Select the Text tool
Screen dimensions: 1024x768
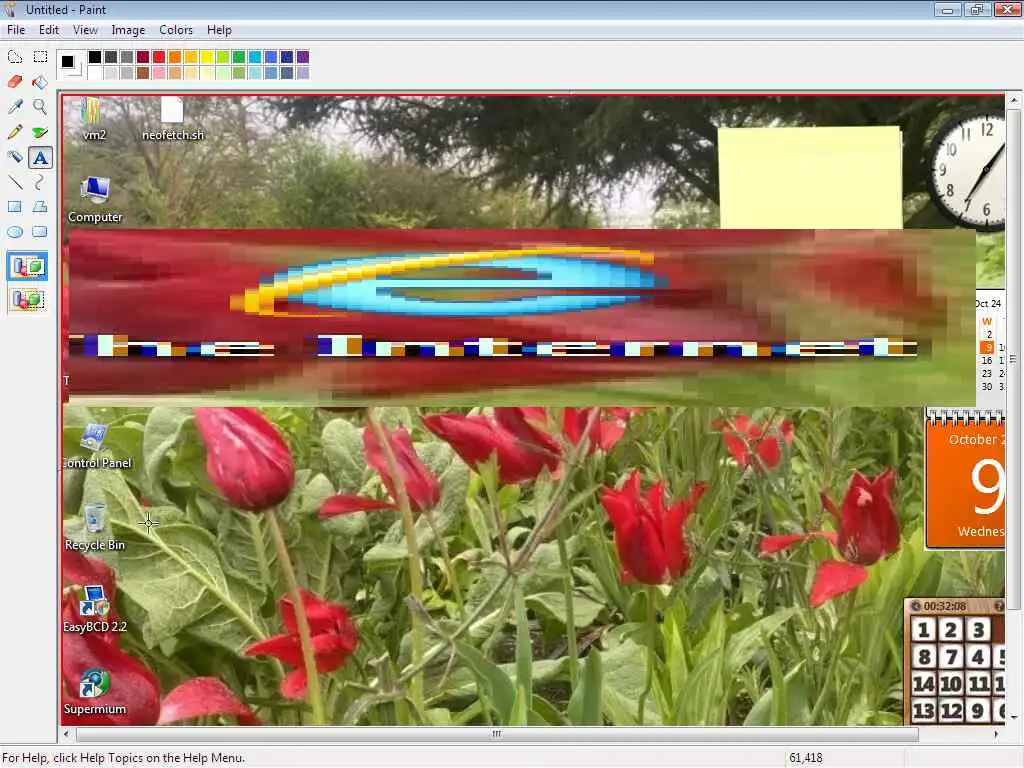pyautogui.click(x=40, y=157)
